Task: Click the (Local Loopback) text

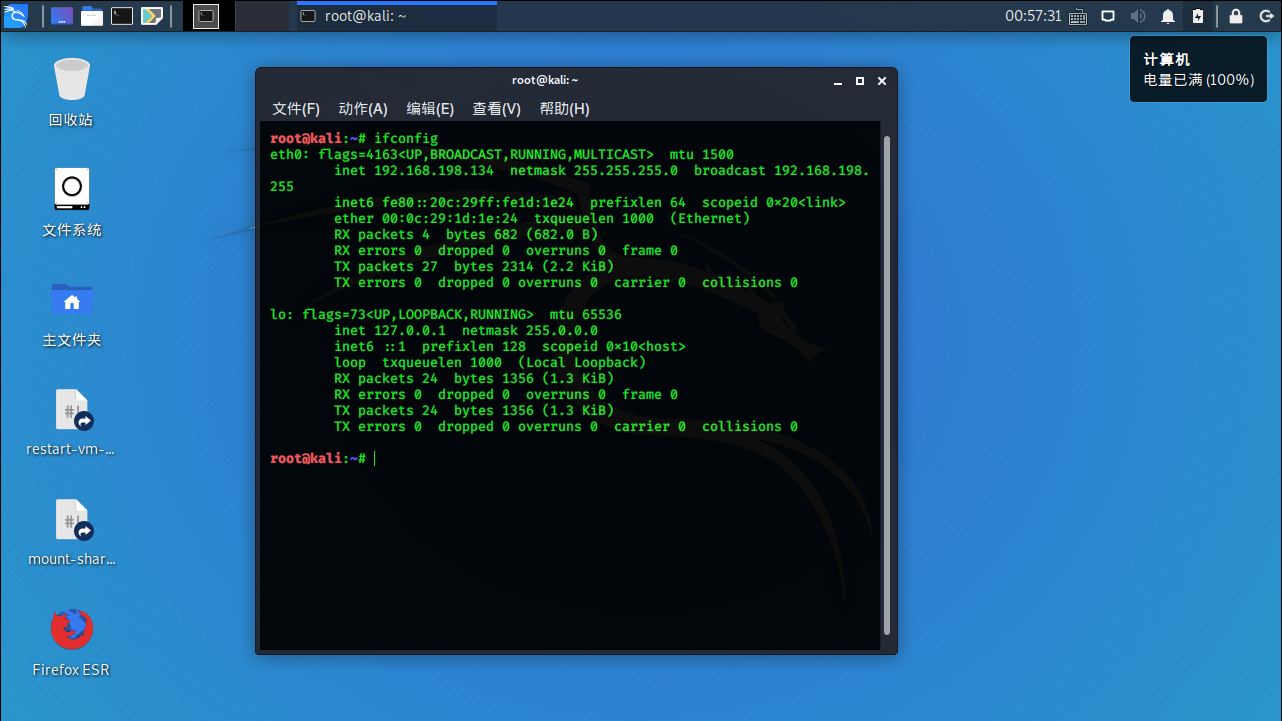Action: tap(582, 362)
